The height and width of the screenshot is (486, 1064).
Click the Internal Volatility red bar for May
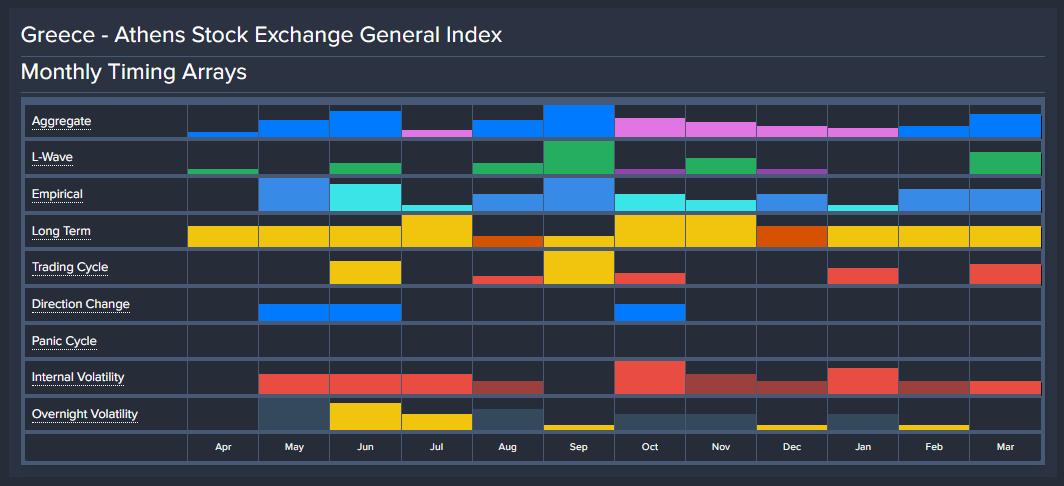(294, 384)
